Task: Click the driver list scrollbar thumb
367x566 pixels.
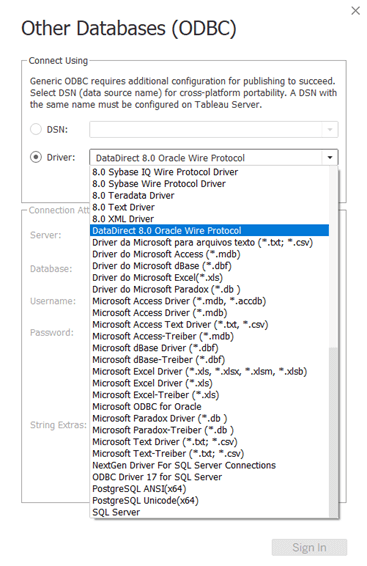Action: (333, 432)
